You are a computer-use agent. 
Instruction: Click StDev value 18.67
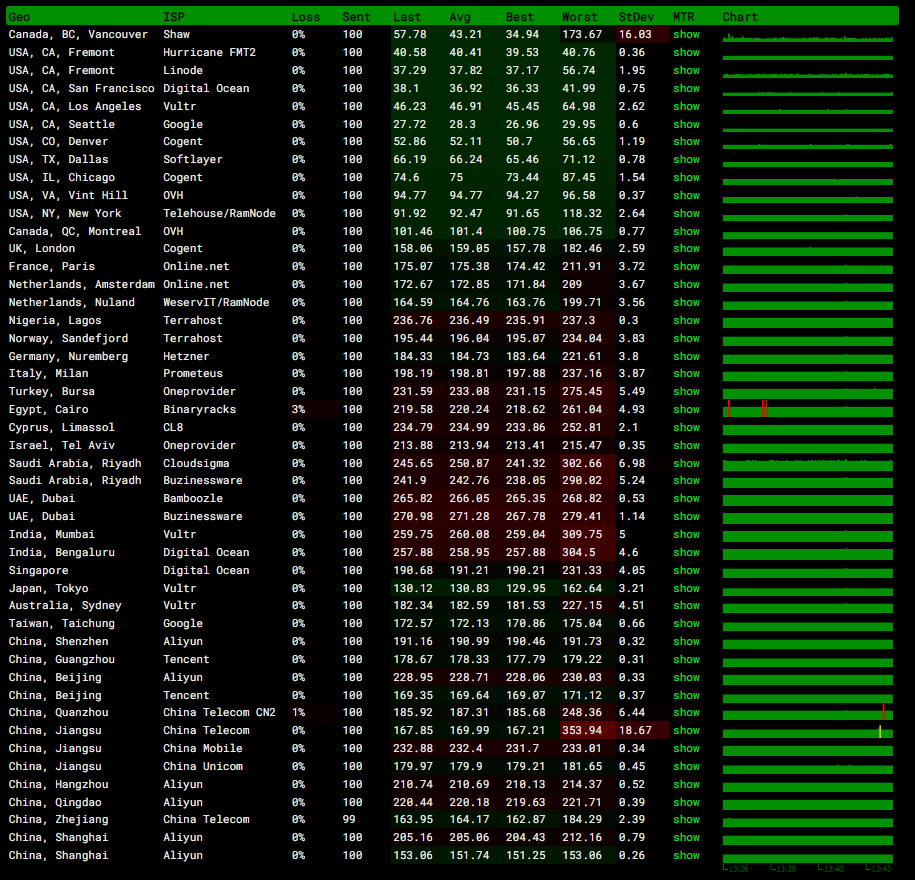[x=635, y=731]
